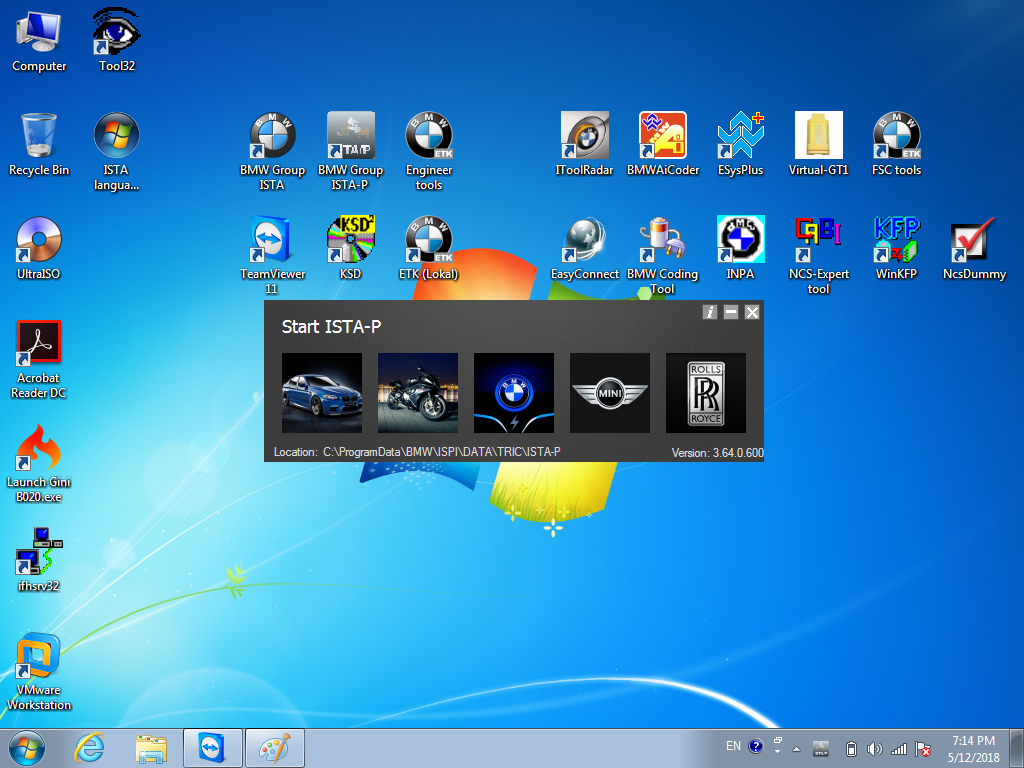Viewport: 1024px width, 768px height.
Task: Select the TeamViewer 11 desktop icon
Action: click(272, 255)
